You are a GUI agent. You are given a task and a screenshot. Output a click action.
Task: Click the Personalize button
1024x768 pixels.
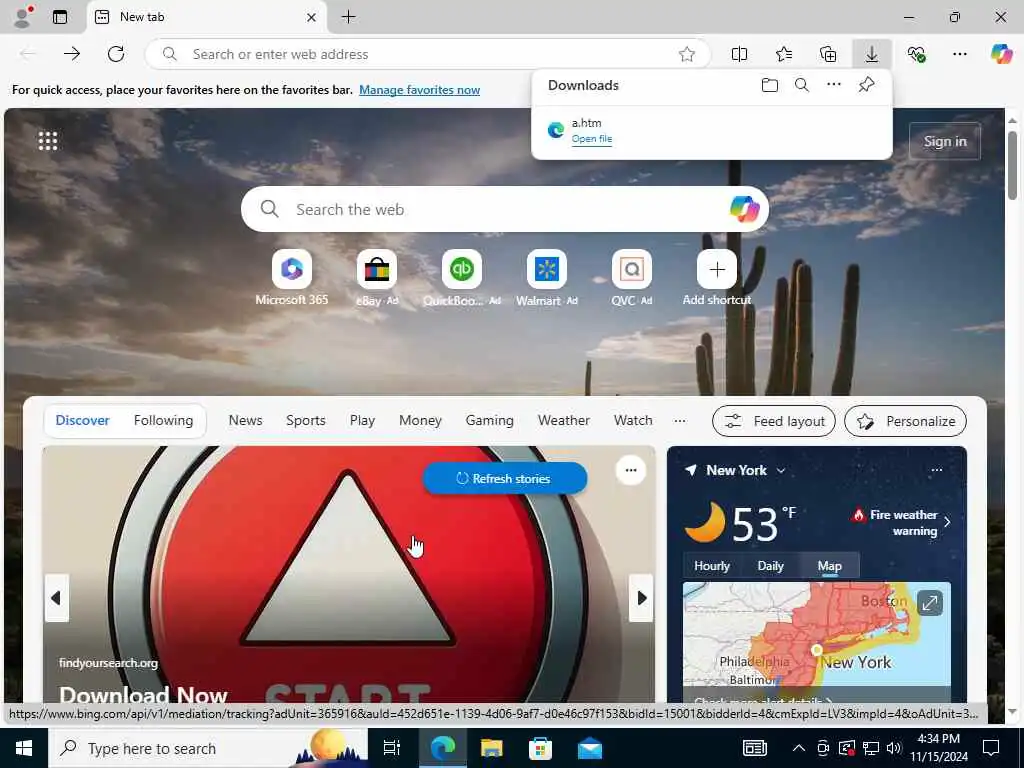pos(905,421)
